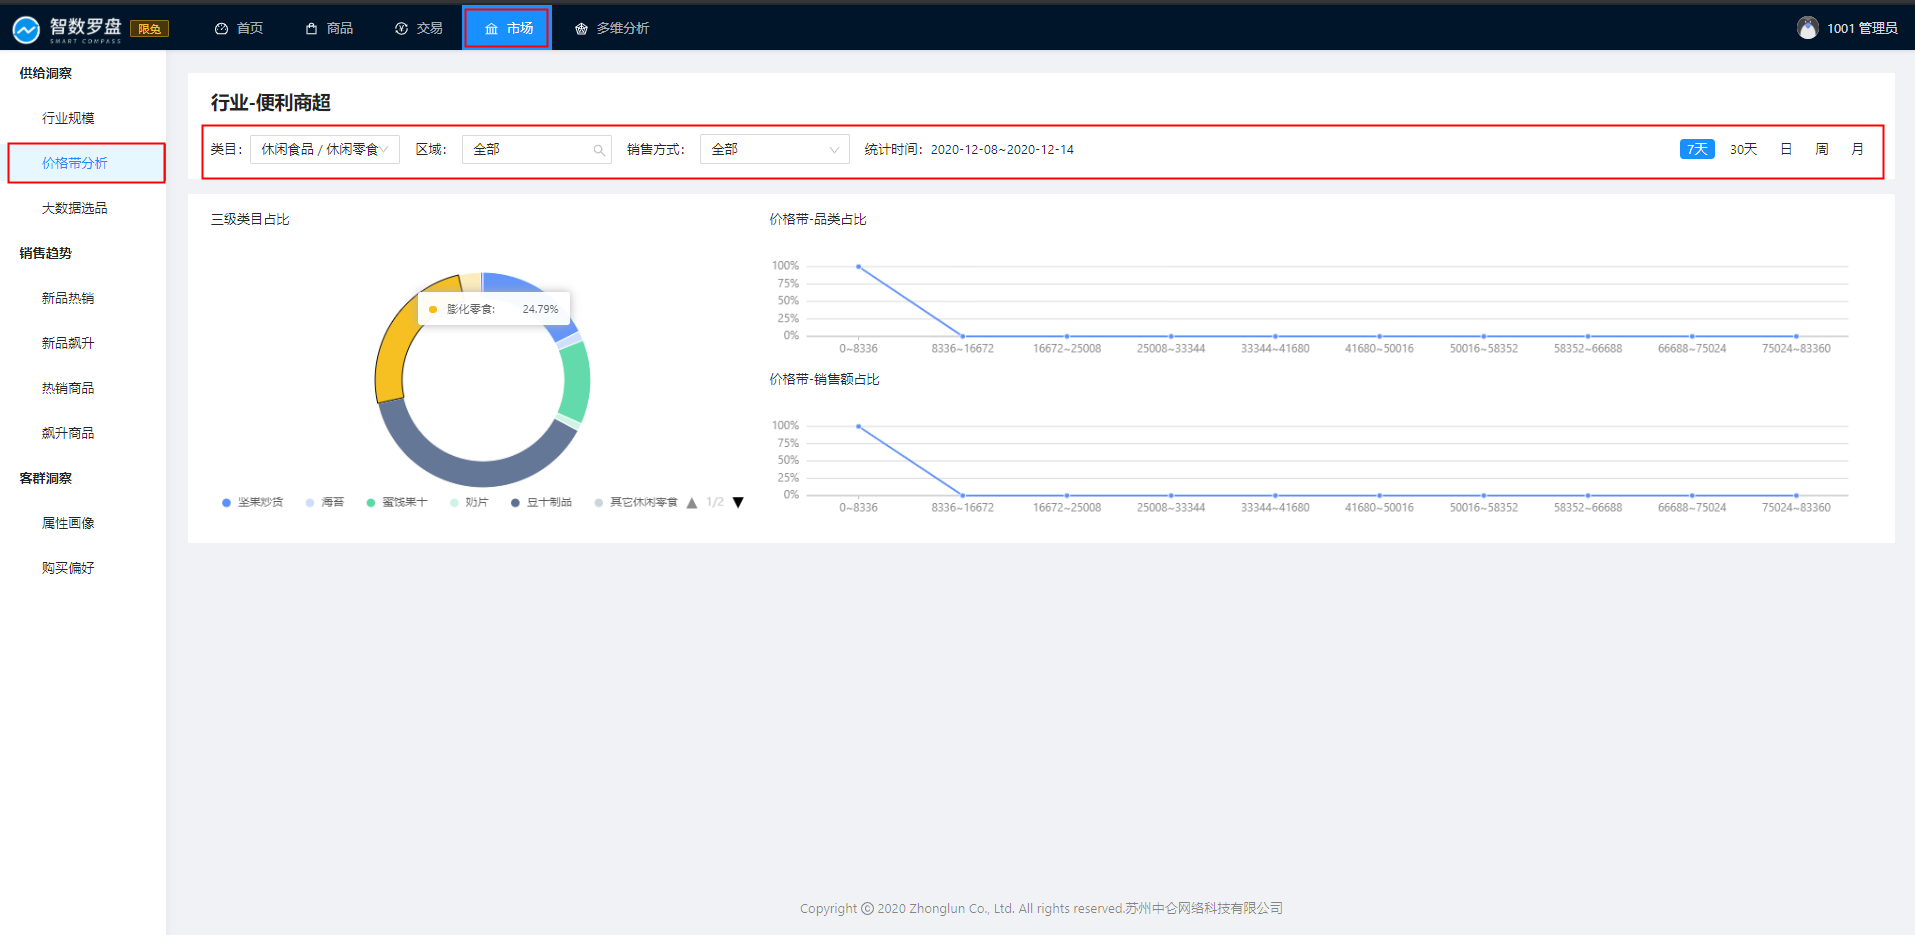Click the shopping bag icon beside 商品

pyautogui.click(x=312, y=29)
